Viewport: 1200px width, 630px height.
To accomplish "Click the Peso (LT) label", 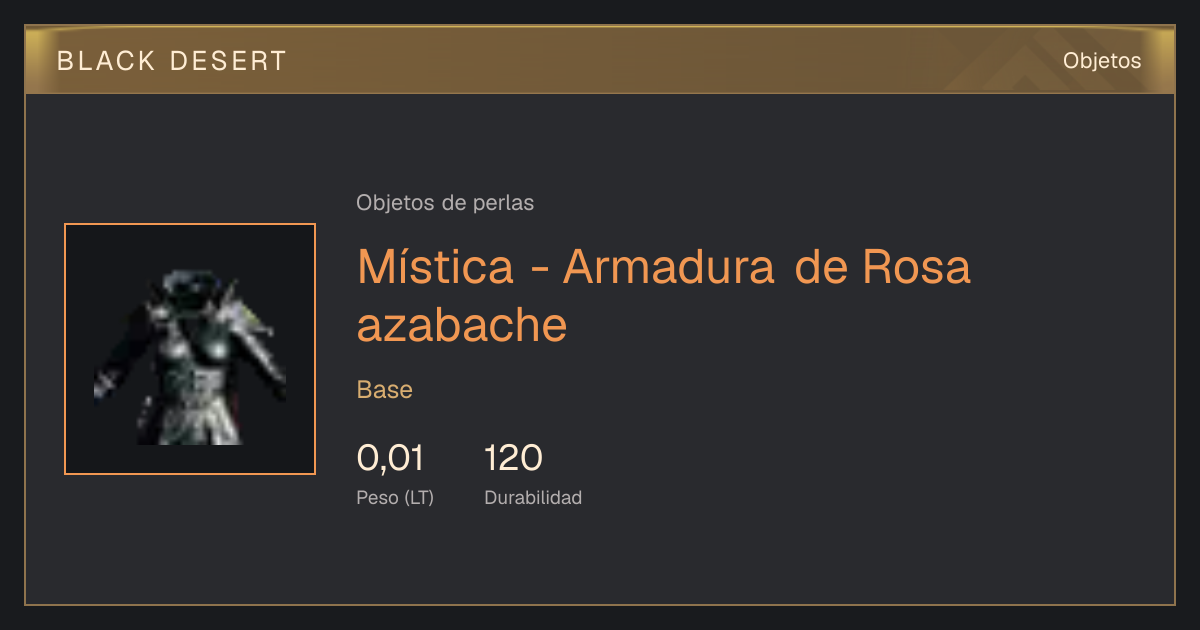I will click(395, 497).
